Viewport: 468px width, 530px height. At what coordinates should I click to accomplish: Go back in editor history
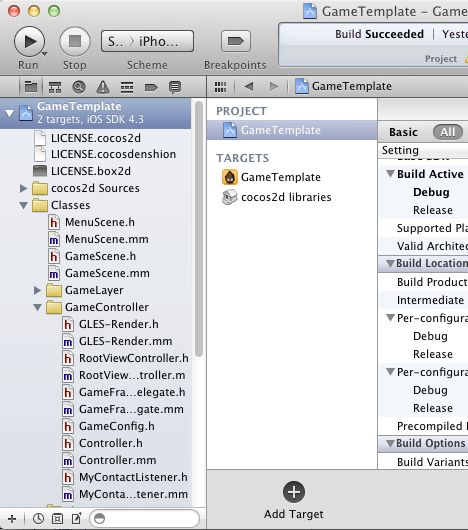click(x=249, y=87)
